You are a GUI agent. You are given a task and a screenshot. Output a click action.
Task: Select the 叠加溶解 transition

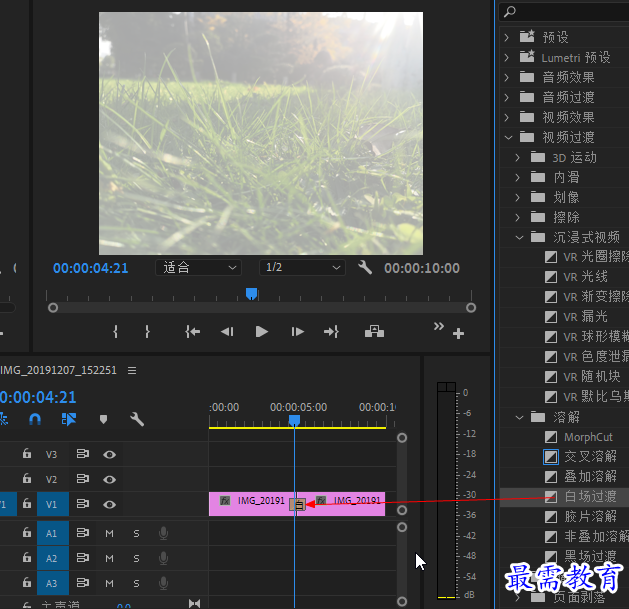tap(590, 477)
